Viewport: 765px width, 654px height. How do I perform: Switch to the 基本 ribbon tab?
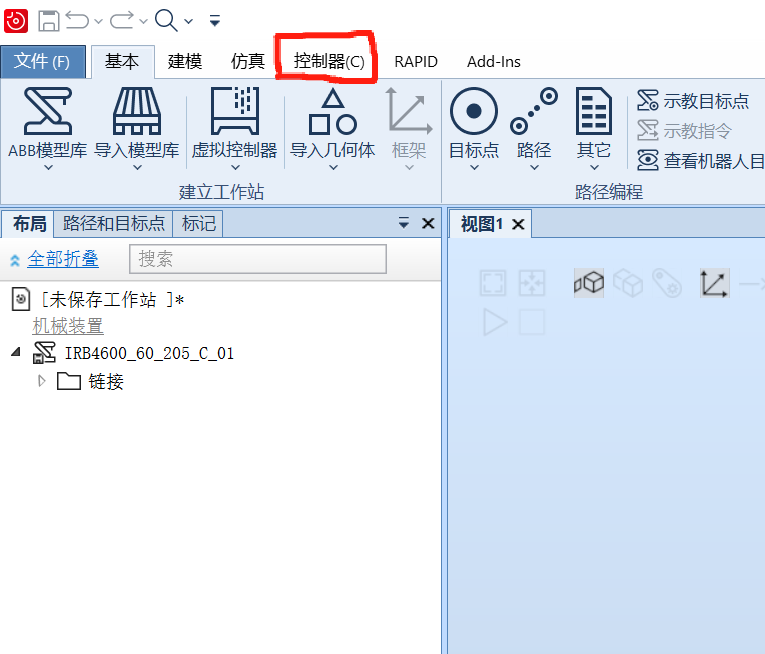[122, 61]
